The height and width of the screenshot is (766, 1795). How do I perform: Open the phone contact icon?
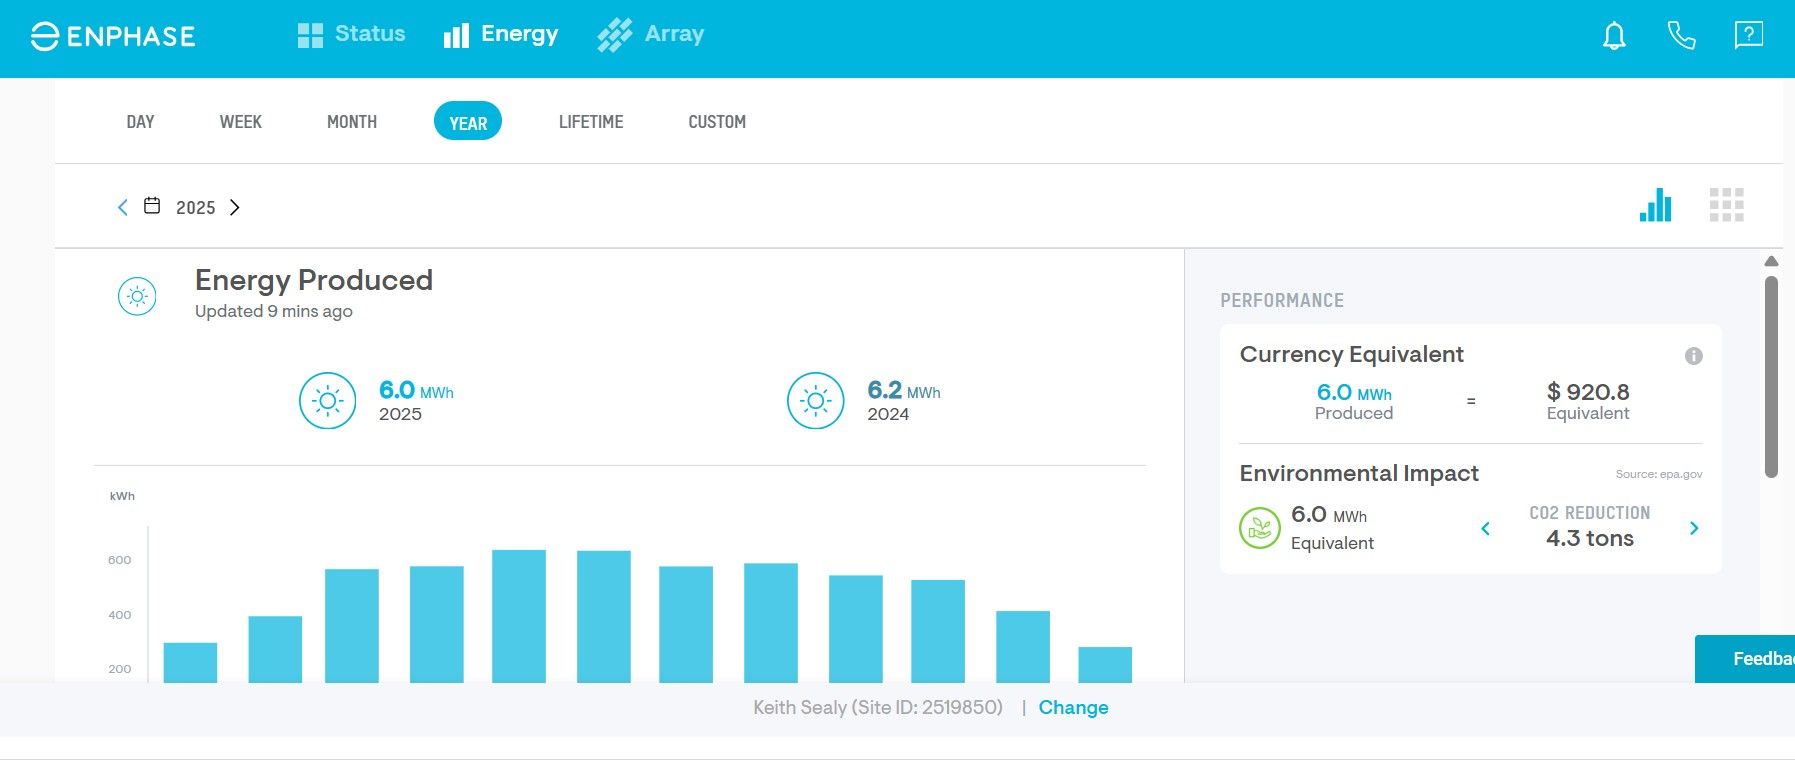1681,36
